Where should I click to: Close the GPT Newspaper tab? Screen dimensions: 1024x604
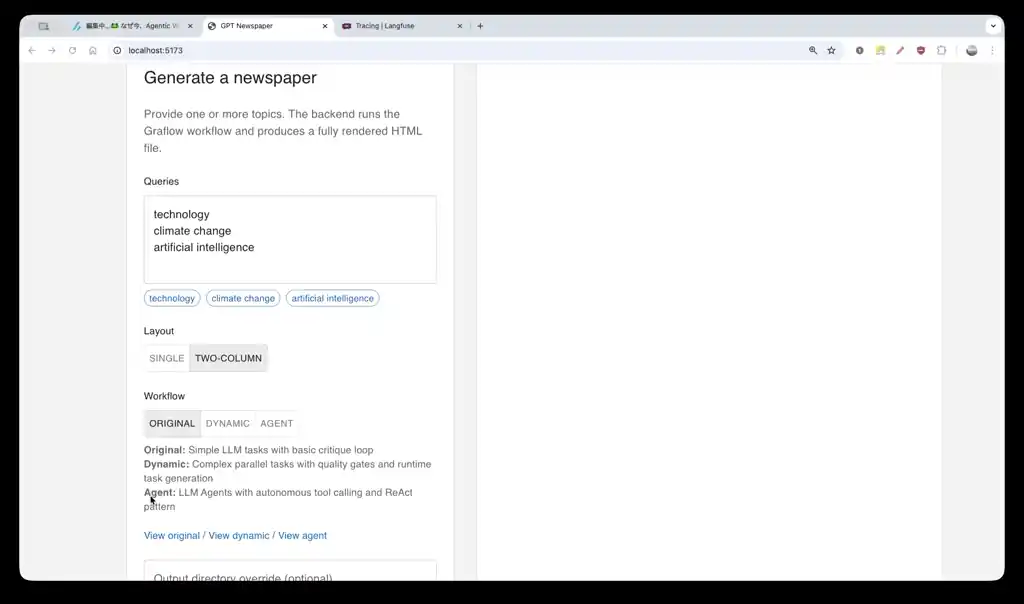325,26
